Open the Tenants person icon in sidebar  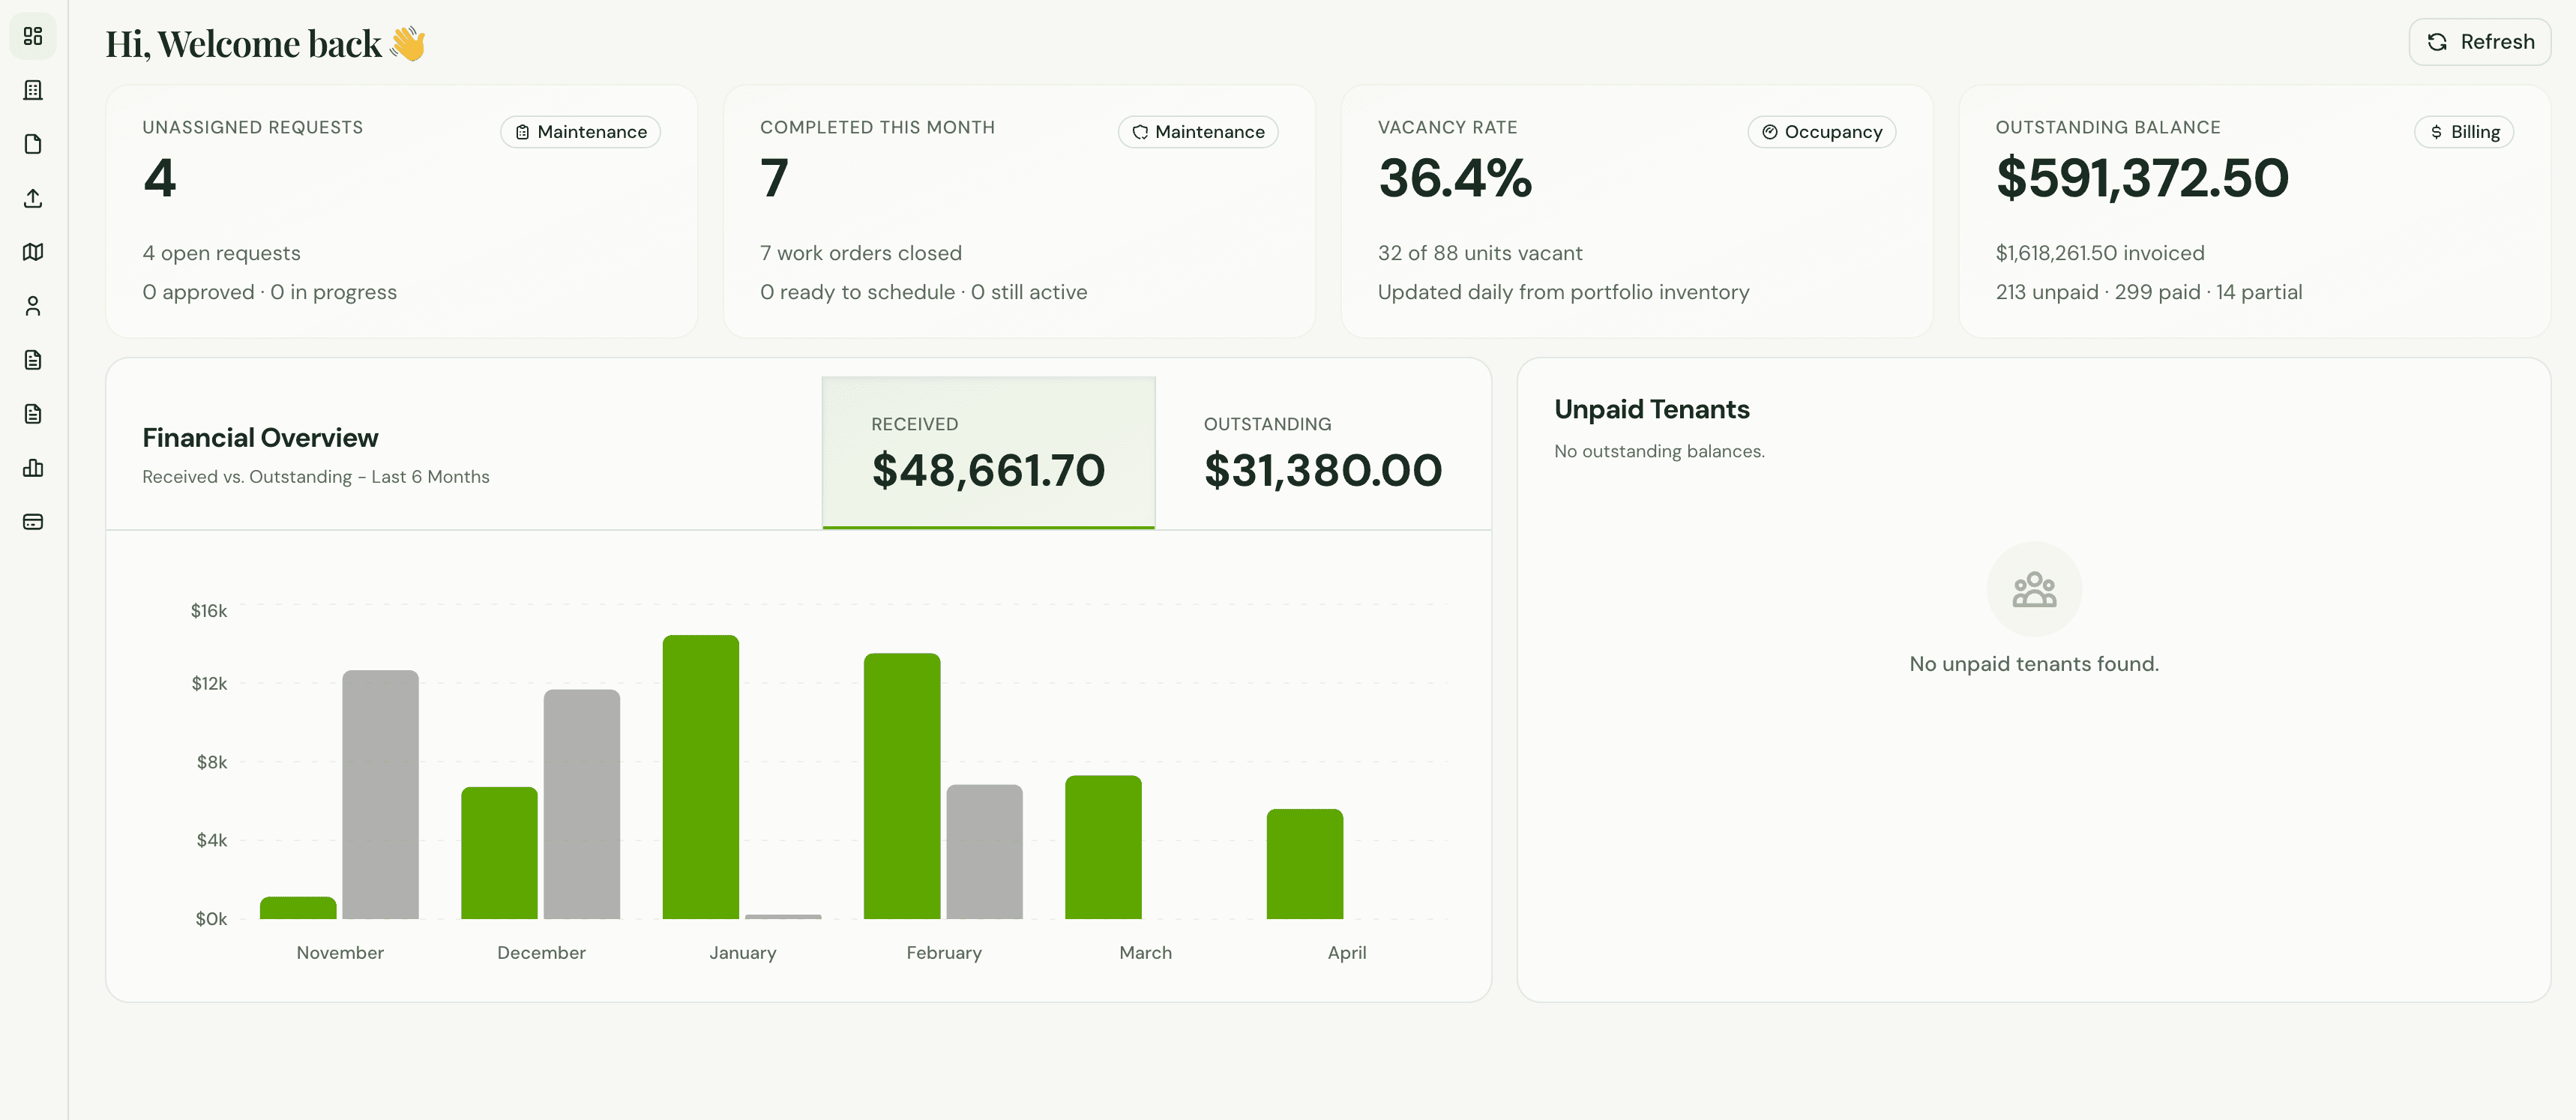click(x=33, y=306)
